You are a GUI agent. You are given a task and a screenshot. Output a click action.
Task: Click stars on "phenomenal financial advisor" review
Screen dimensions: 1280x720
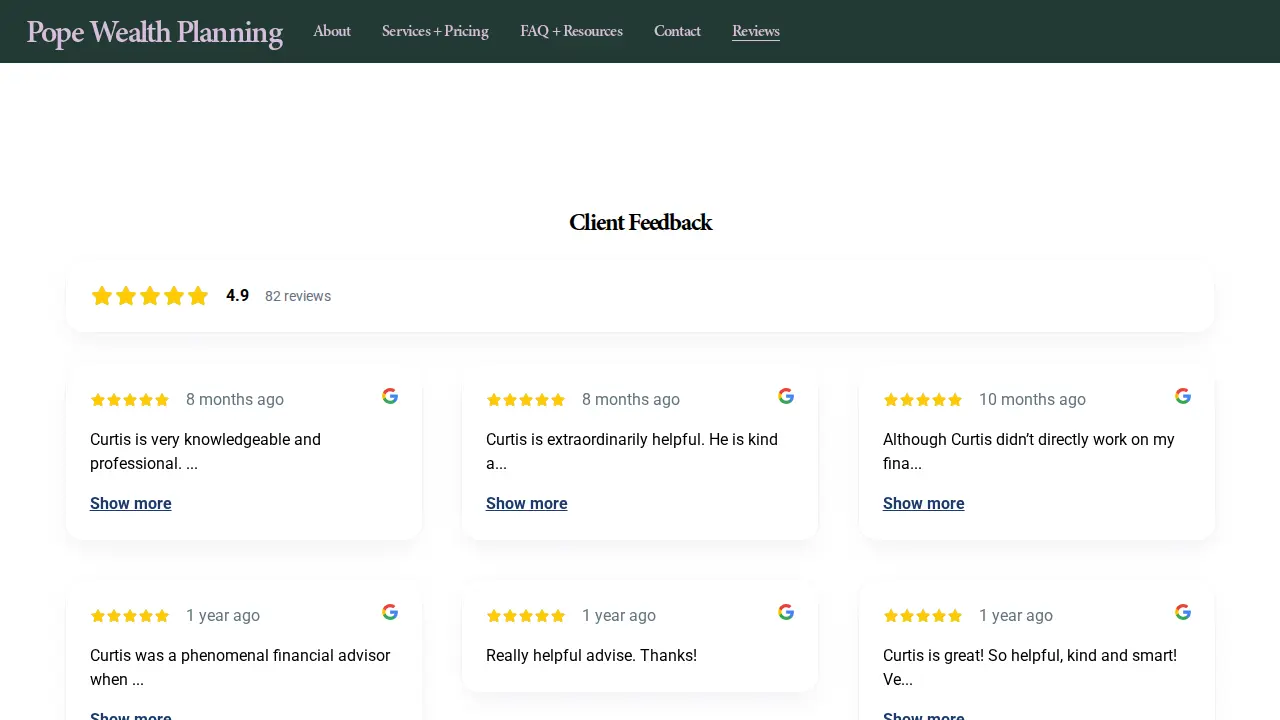coord(130,616)
